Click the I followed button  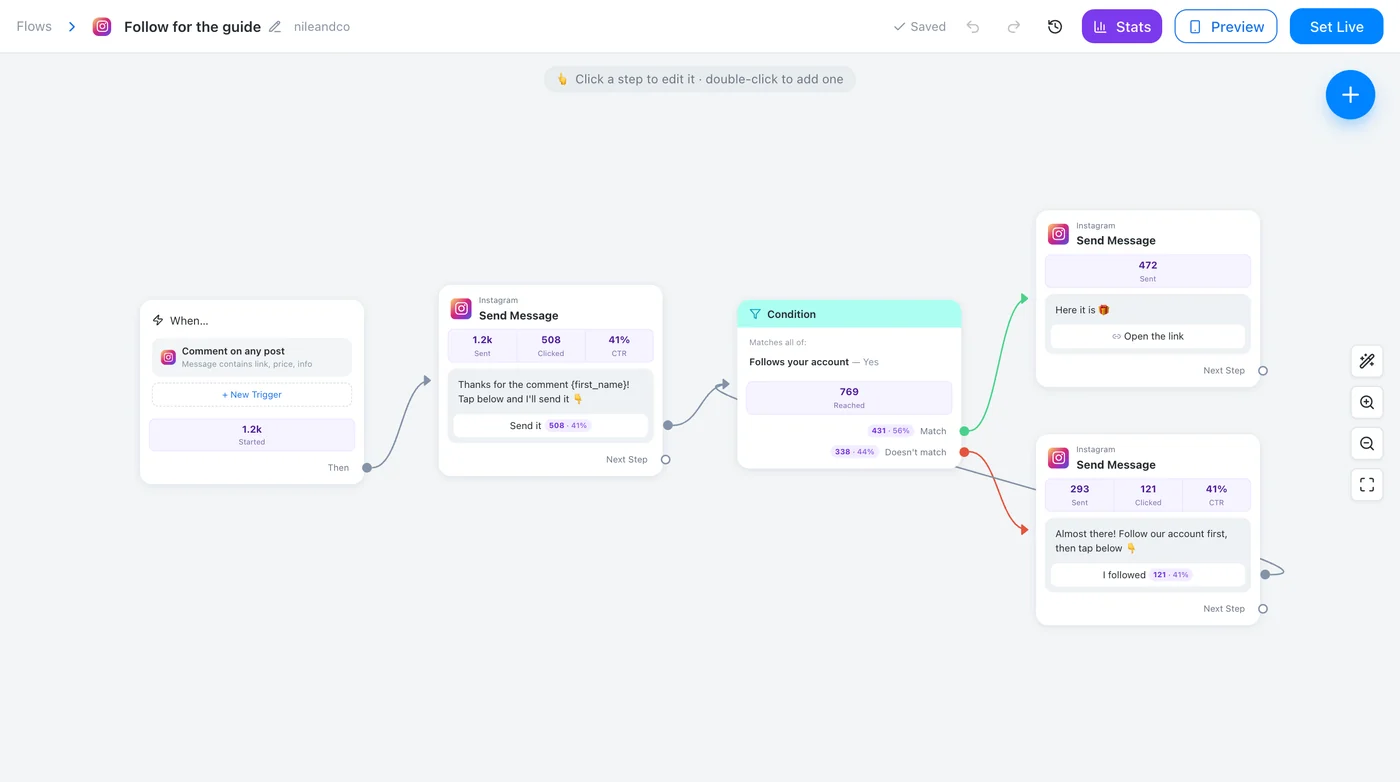click(x=1148, y=575)
